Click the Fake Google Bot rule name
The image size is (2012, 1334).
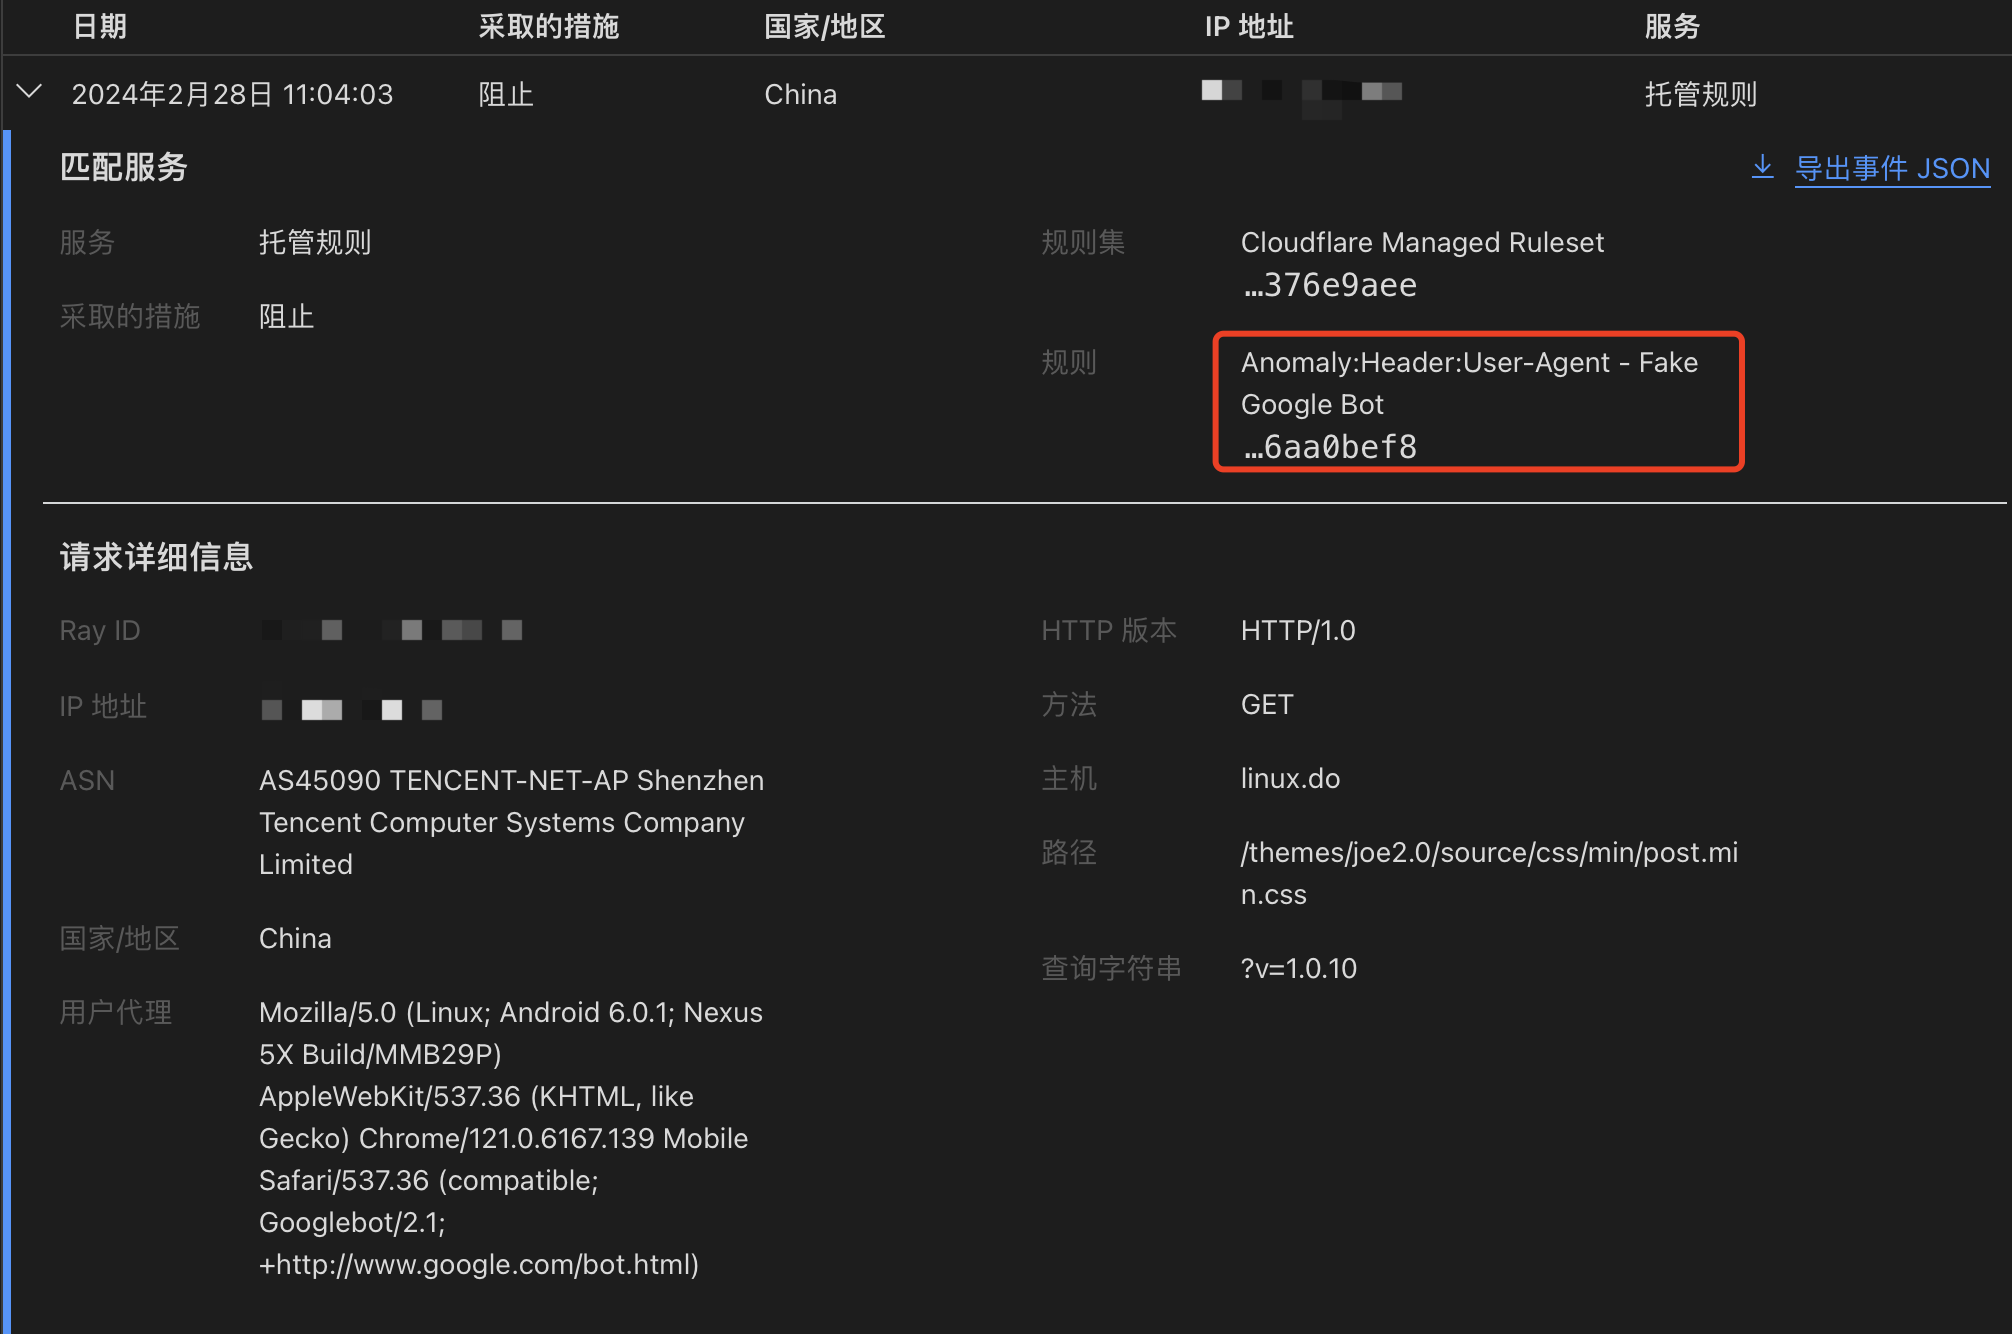(x=1469, y=383)
